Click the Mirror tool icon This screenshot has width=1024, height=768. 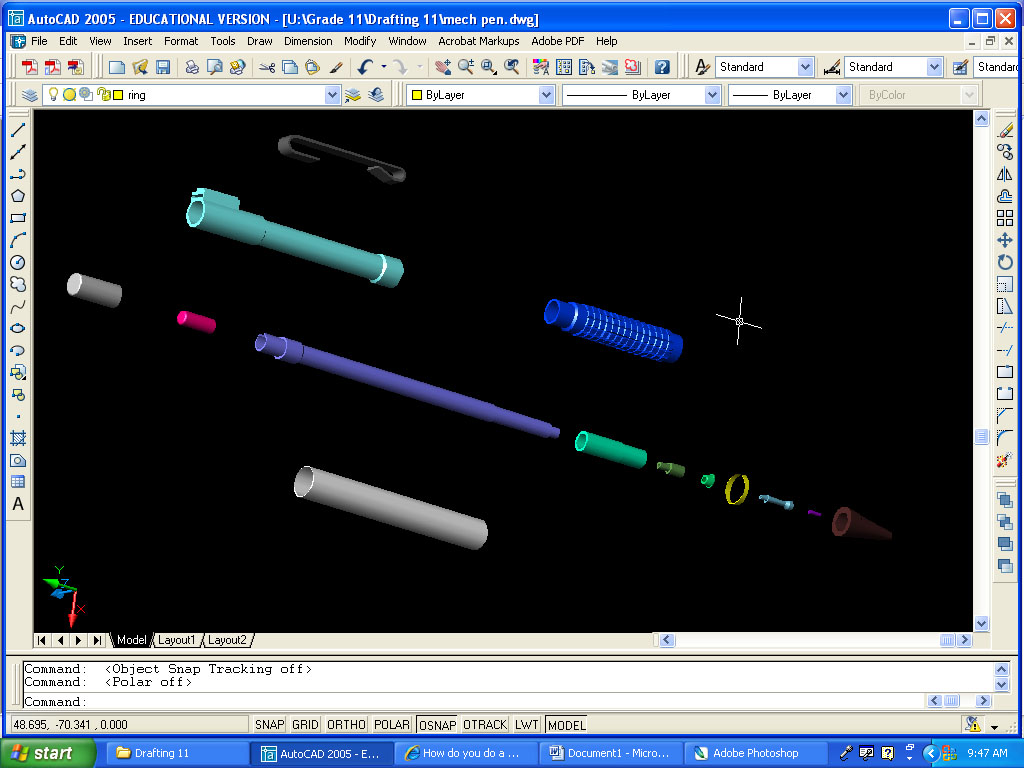(x=1005, y=174)
